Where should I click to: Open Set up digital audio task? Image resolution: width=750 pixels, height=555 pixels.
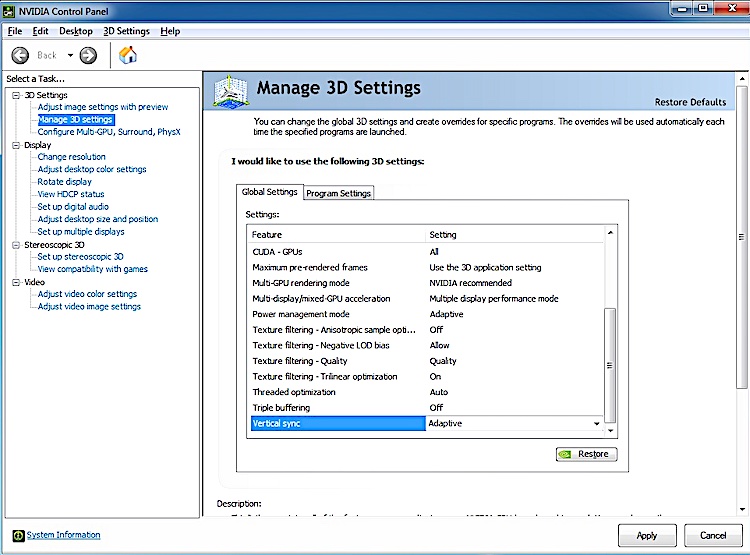click(73, 206)
